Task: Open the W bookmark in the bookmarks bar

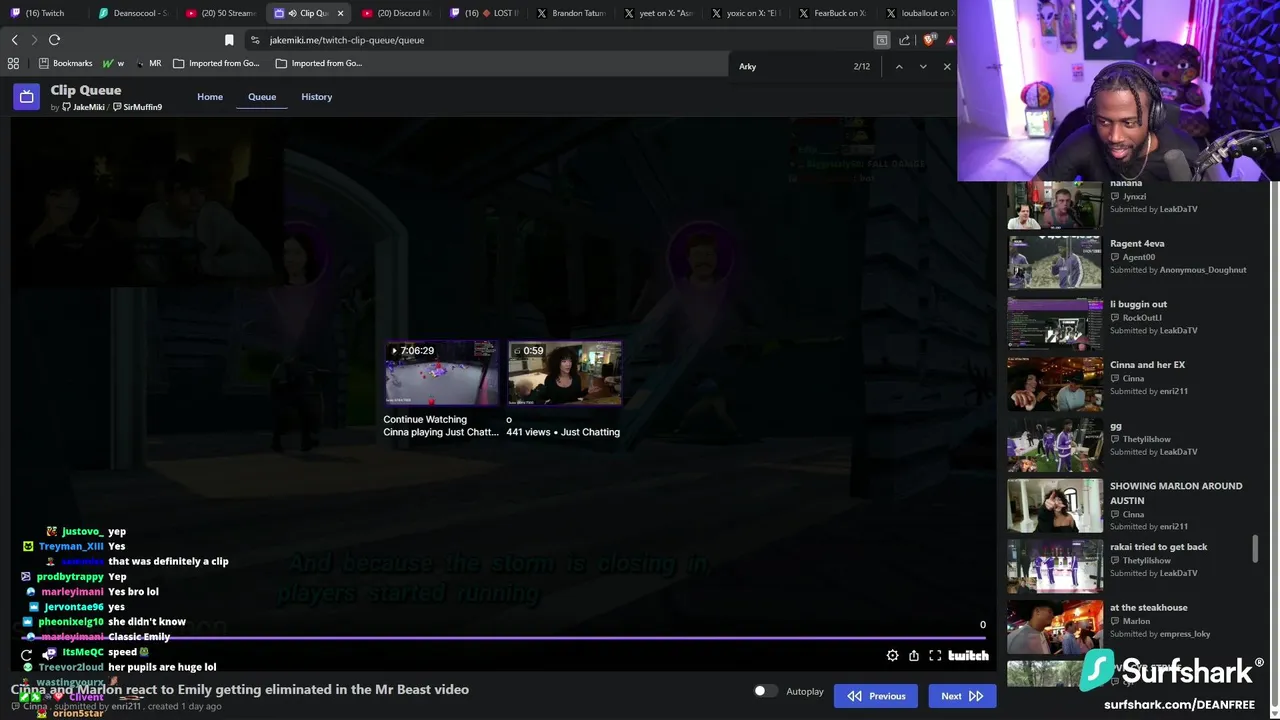Action: pos(113,63)
